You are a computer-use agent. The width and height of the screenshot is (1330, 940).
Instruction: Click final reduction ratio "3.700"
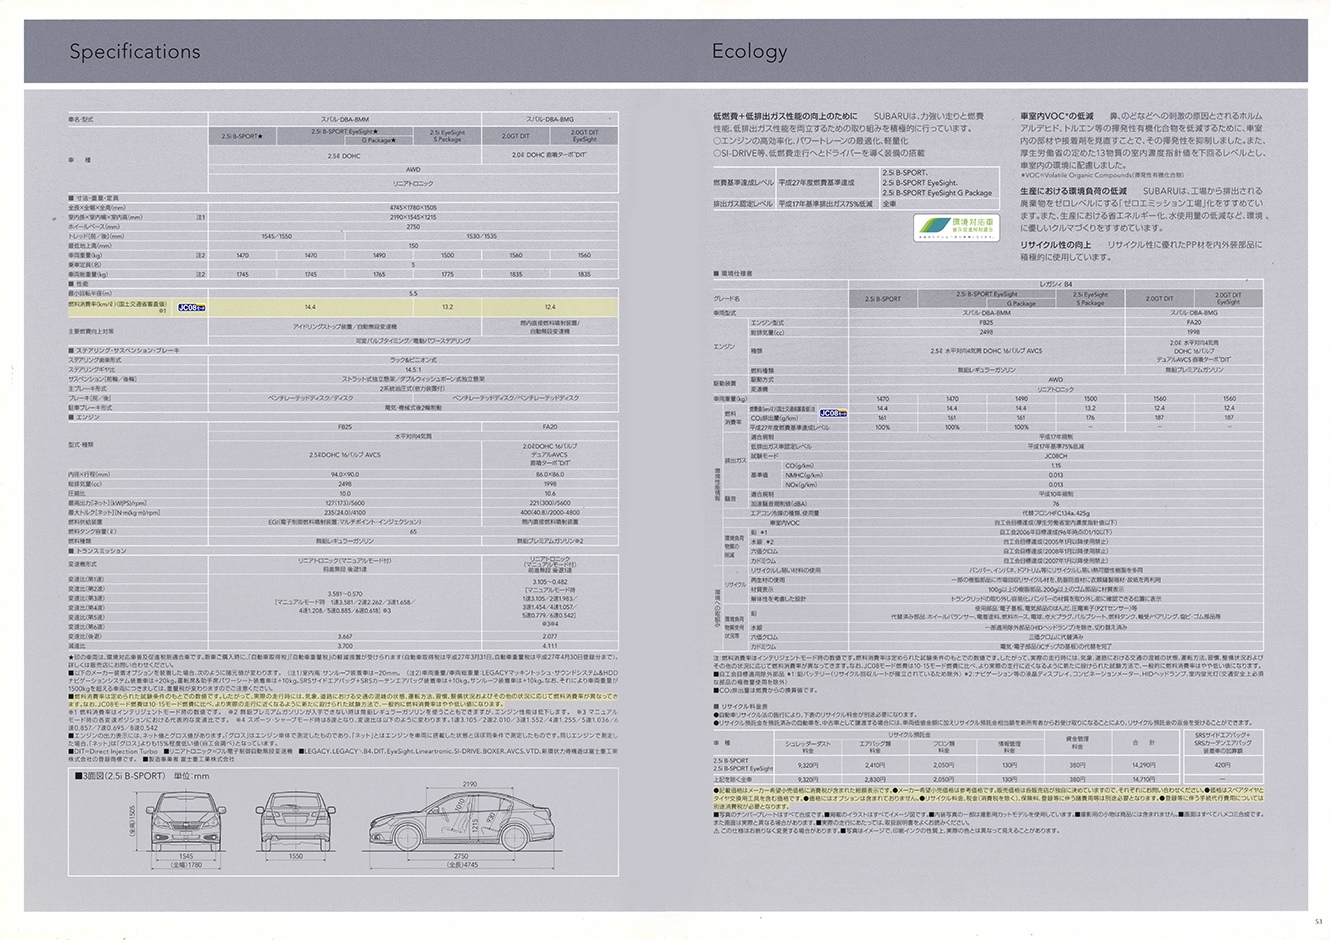click(x=345, y=646)
